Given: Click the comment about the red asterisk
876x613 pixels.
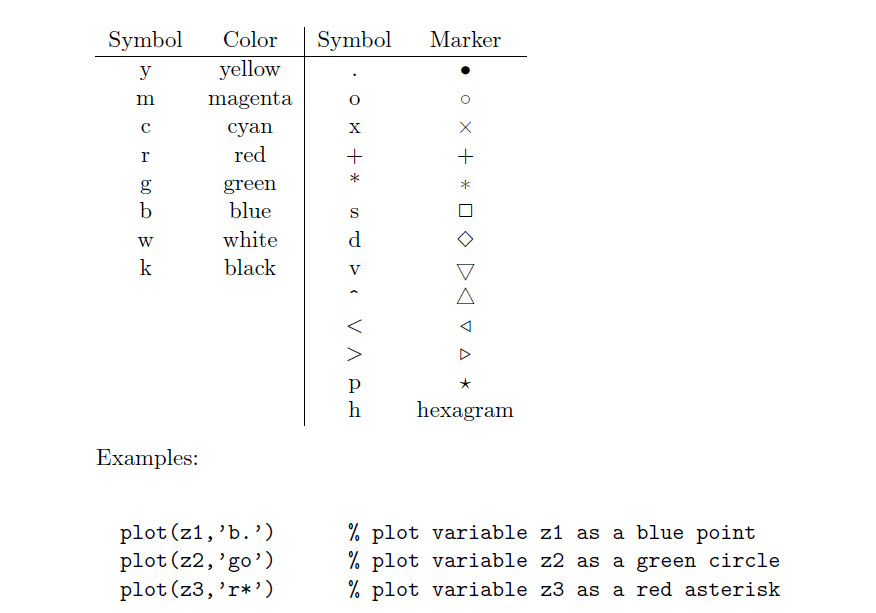Looking at the screenshot, I should click(x=564, y=589).
